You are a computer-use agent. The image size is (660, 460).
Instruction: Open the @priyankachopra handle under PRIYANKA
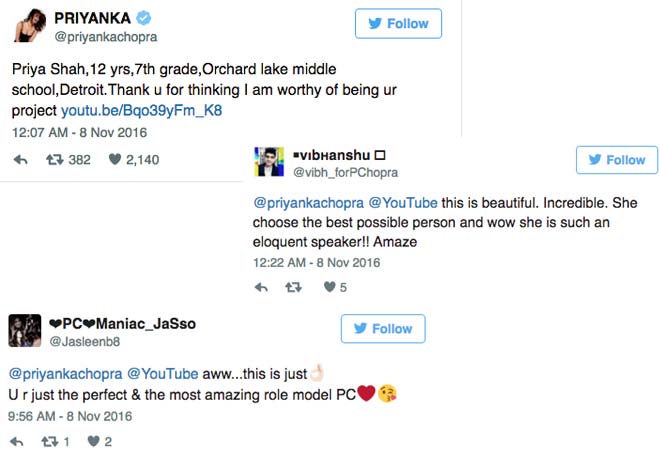[105, 37]
